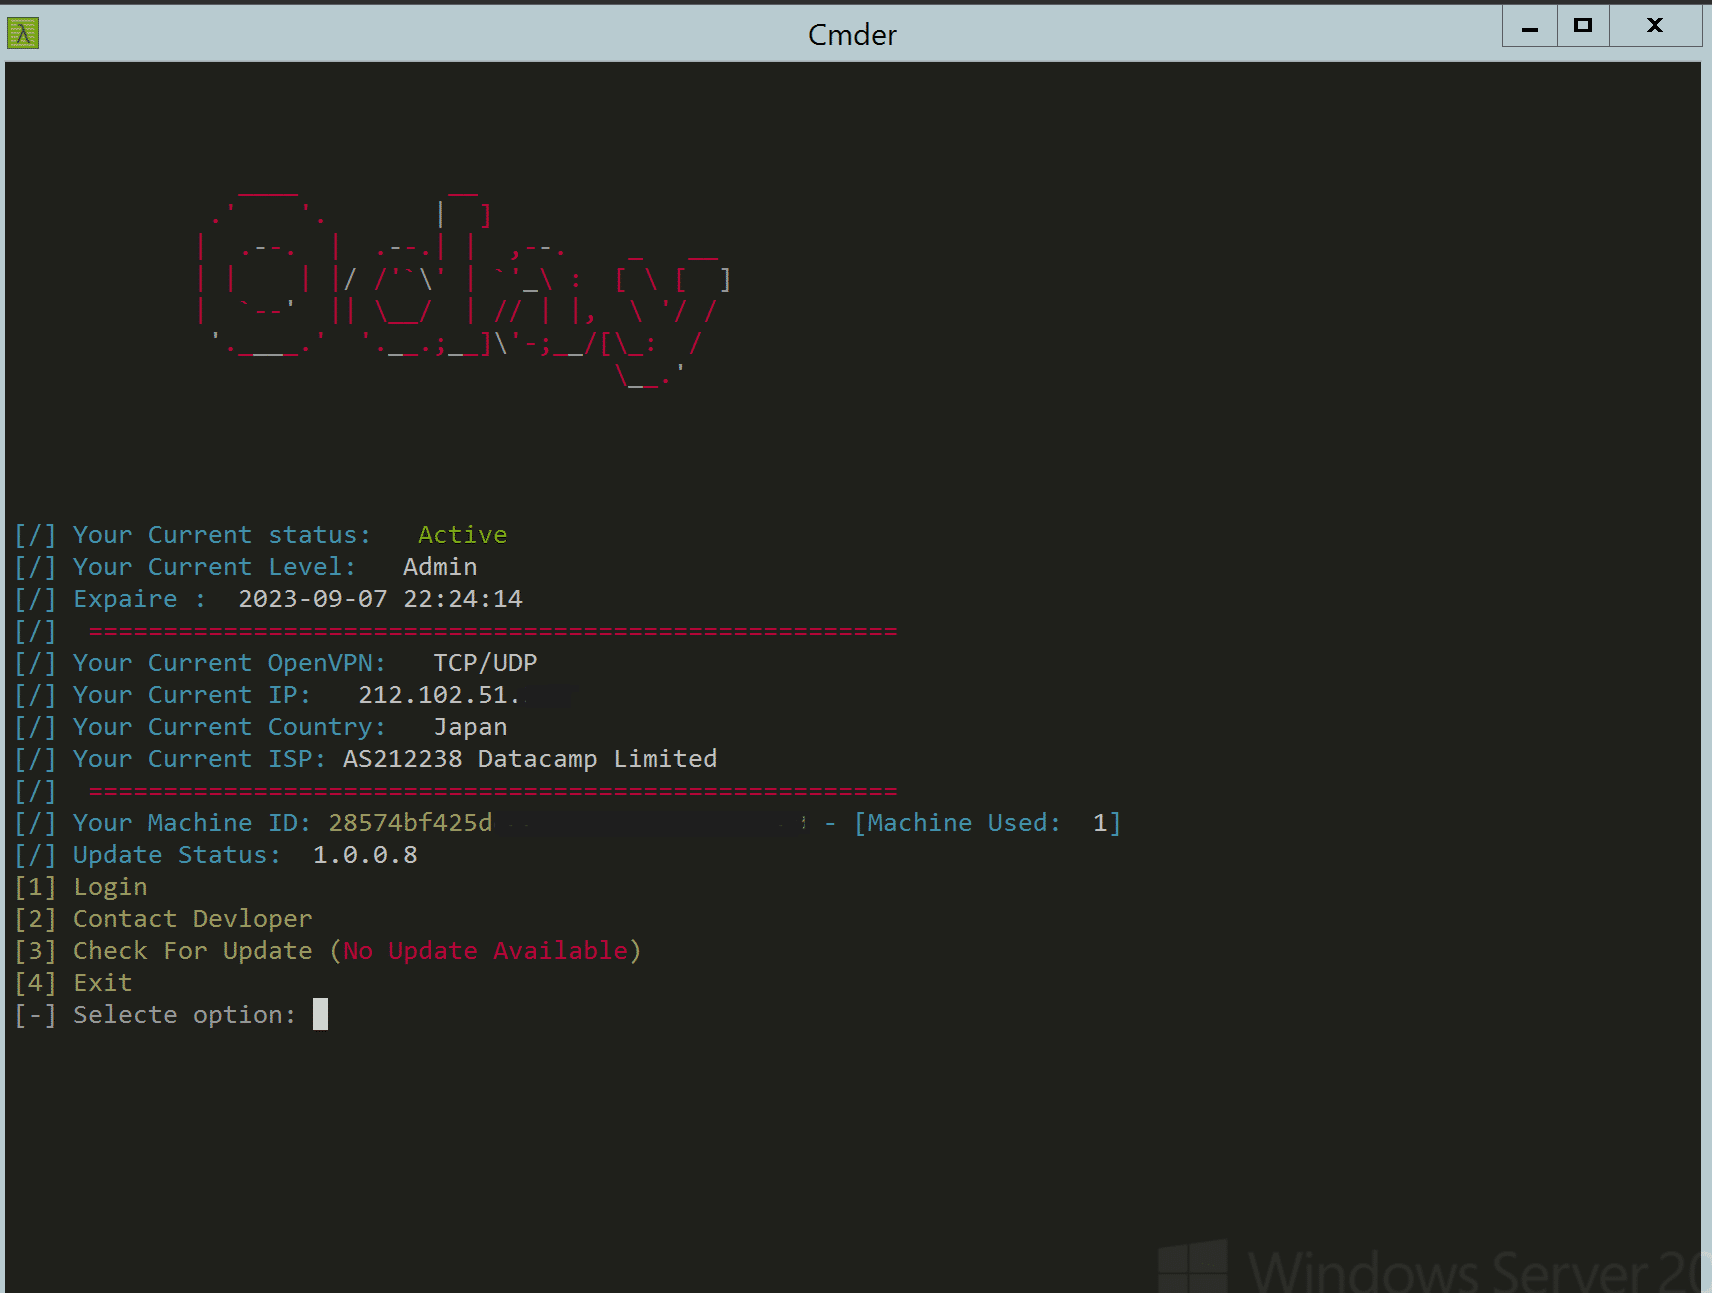Maximize the Cmder window
The width and height of the screenshot is (1712, 1293).
[x=1583, y=26]
